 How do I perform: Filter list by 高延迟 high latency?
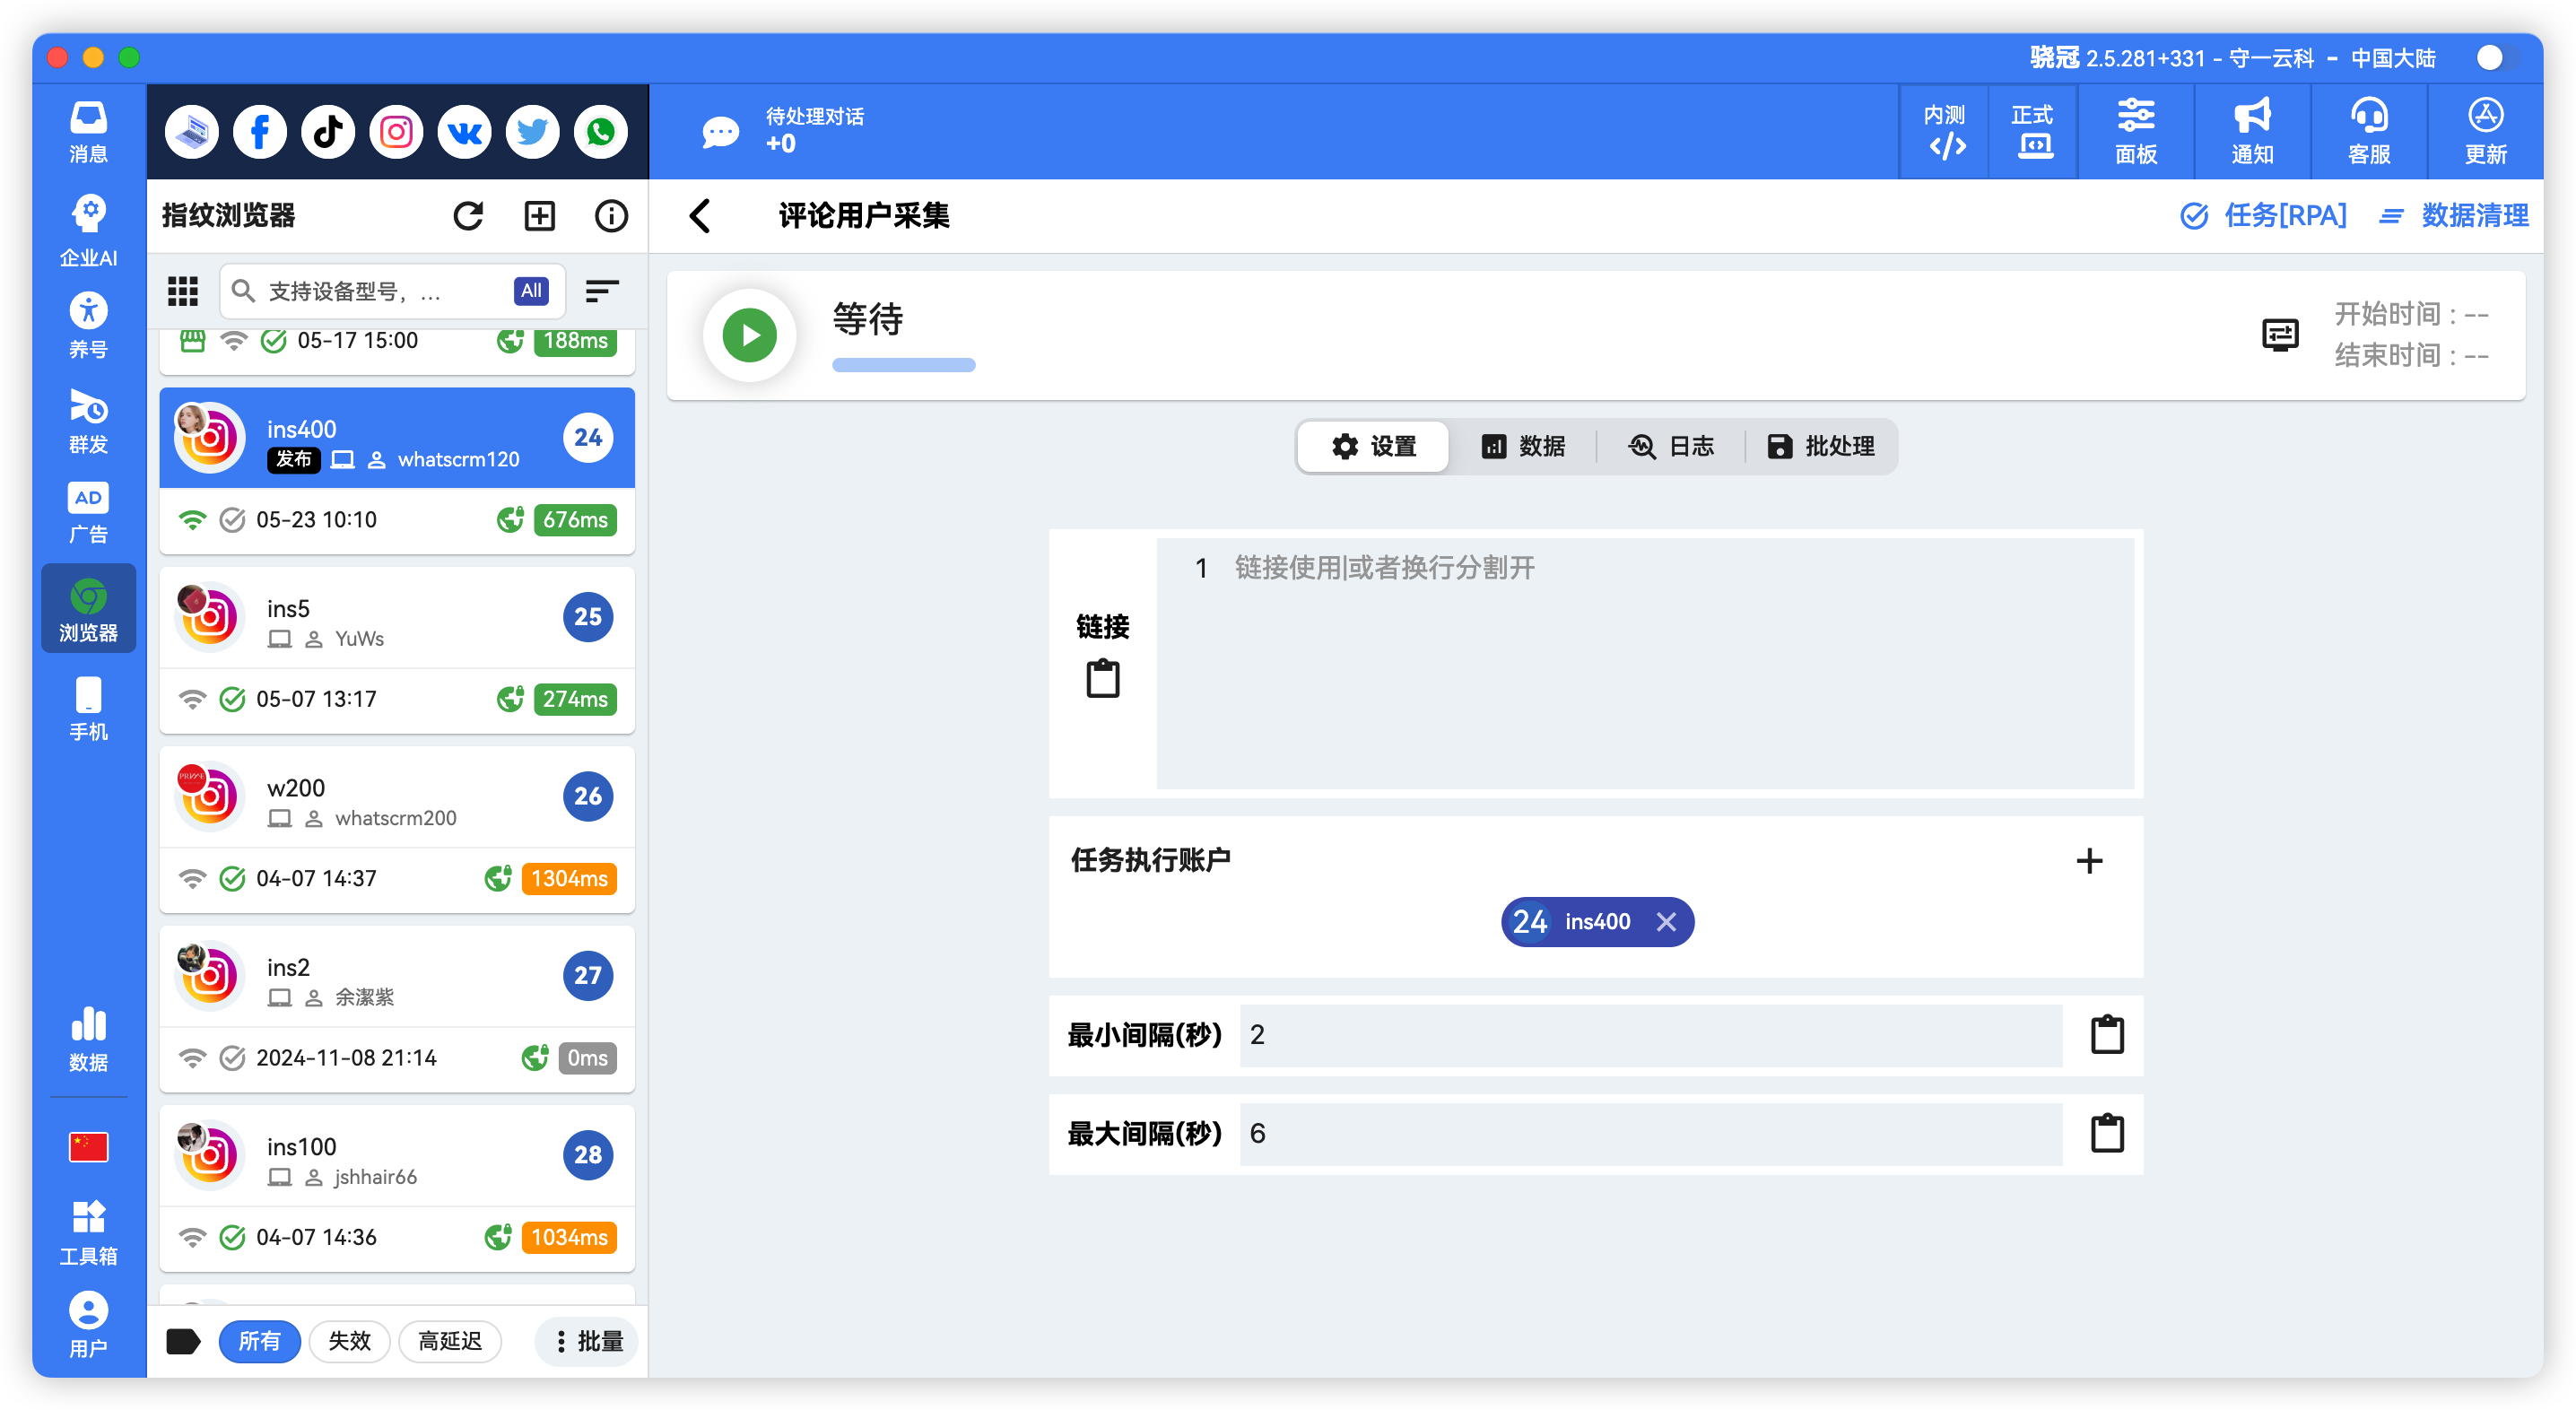tap(449, 1341)
